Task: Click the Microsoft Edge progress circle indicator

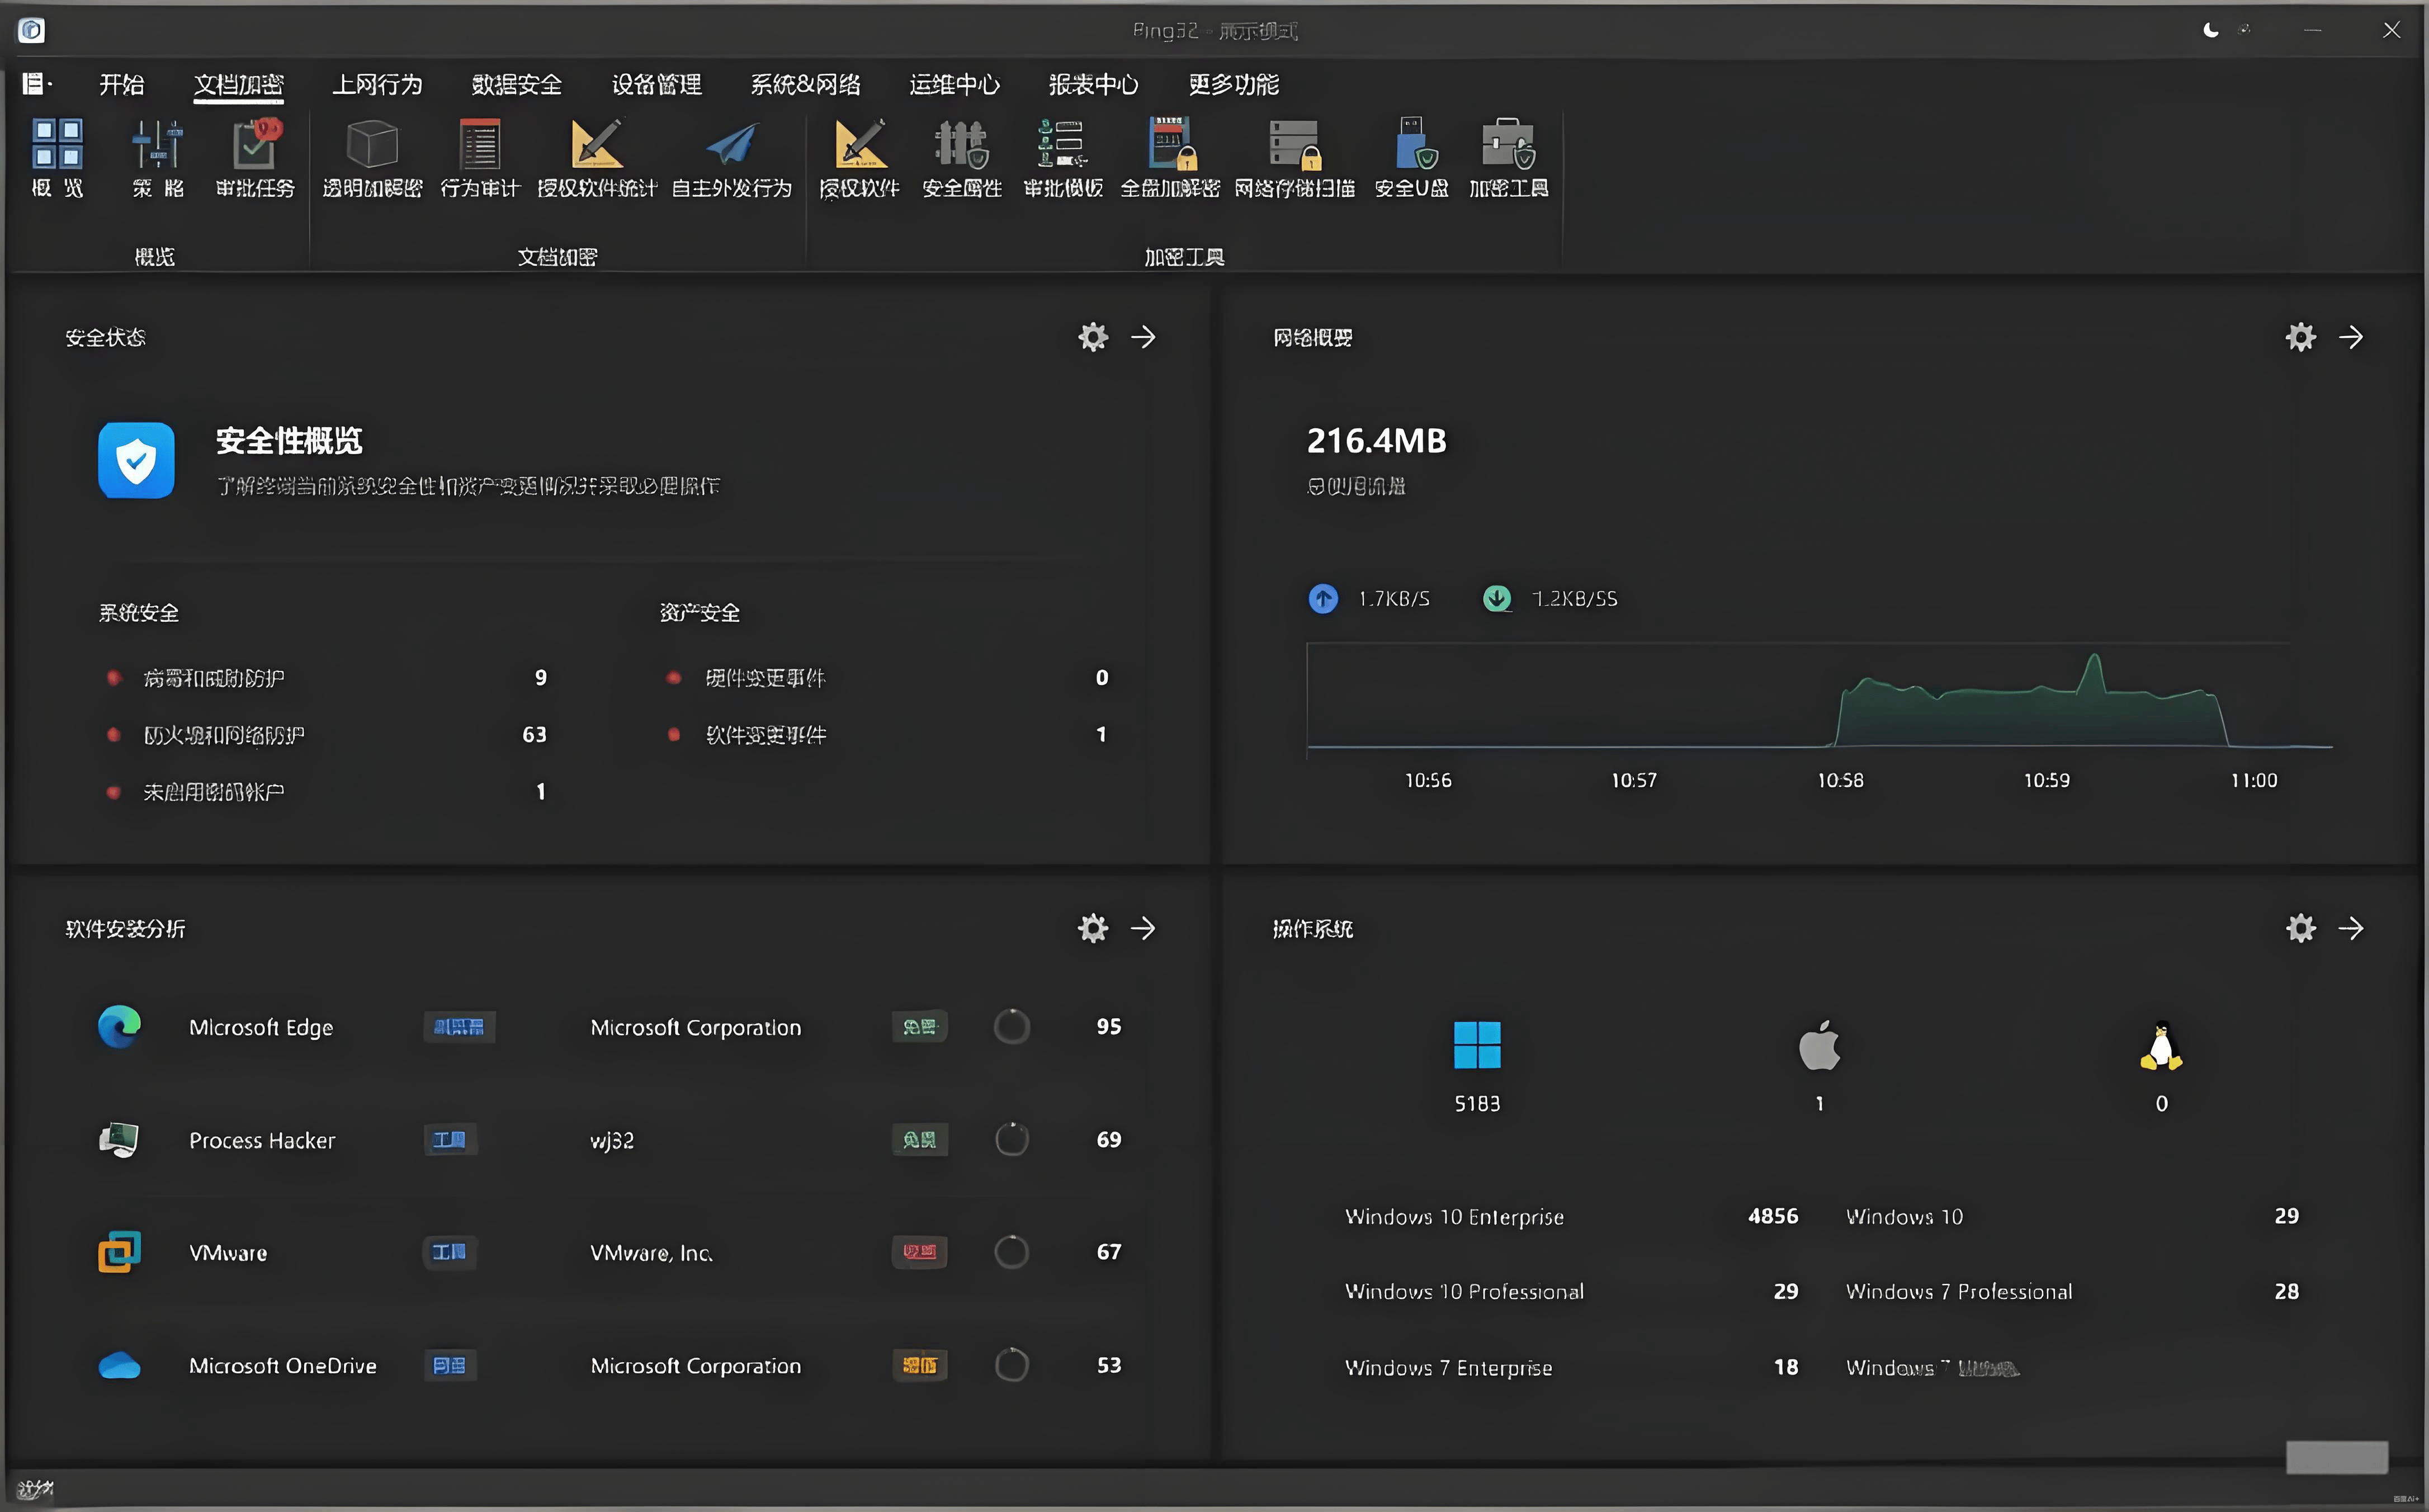Action: click(x=1011, y=1027)
